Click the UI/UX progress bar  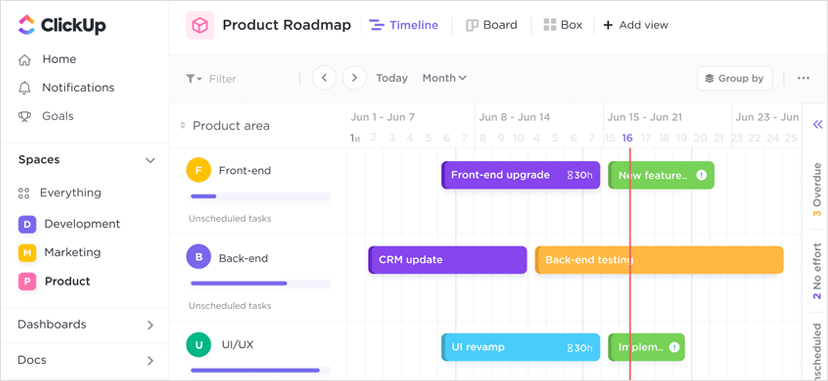(261, 370)
